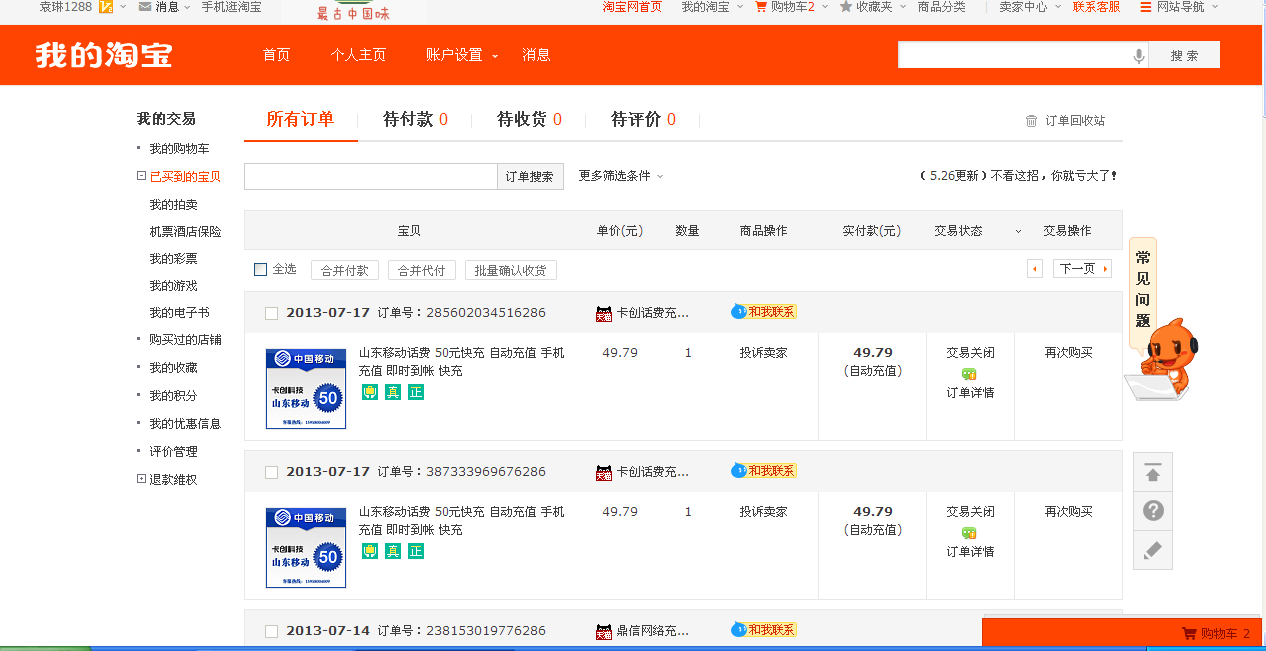Click the previous page arrow icon
Screen dimensions: 1266x651
[x=1035, y=269]
